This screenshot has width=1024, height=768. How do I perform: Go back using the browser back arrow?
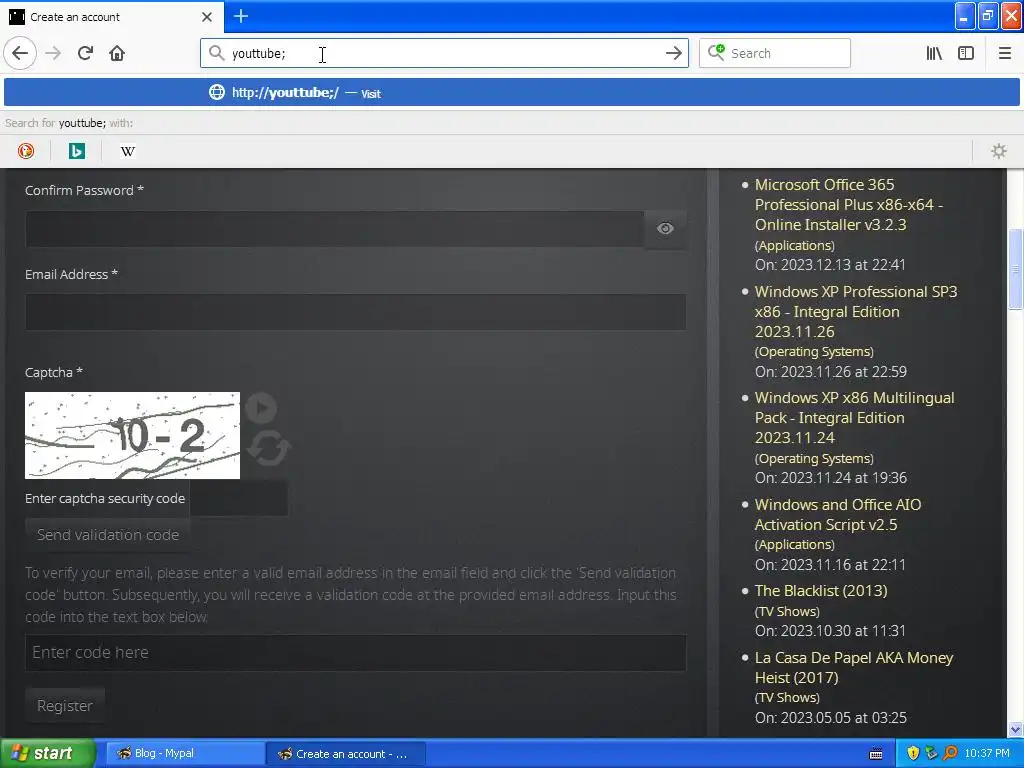[20, 53]
